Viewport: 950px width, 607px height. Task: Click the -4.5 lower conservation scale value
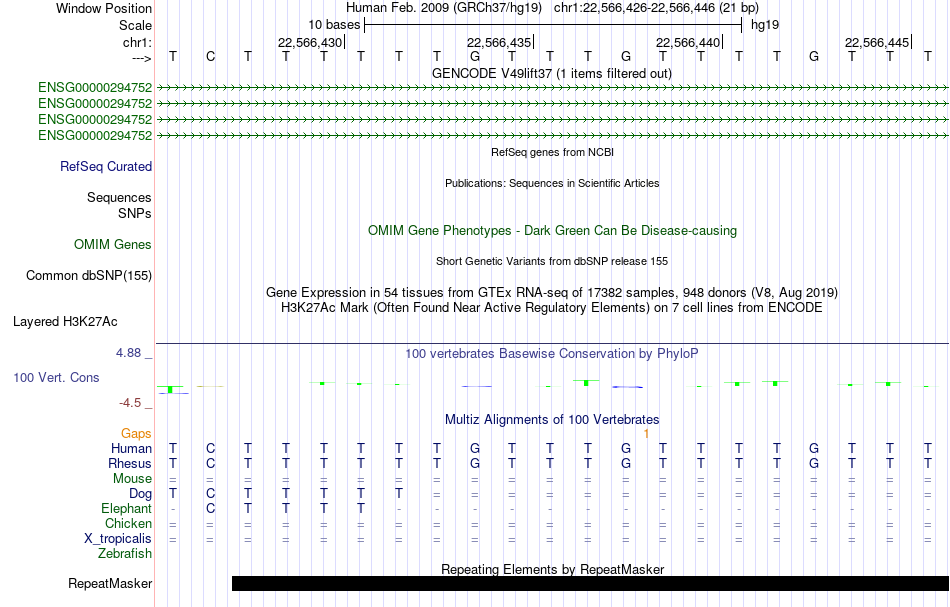click(130, 403)
